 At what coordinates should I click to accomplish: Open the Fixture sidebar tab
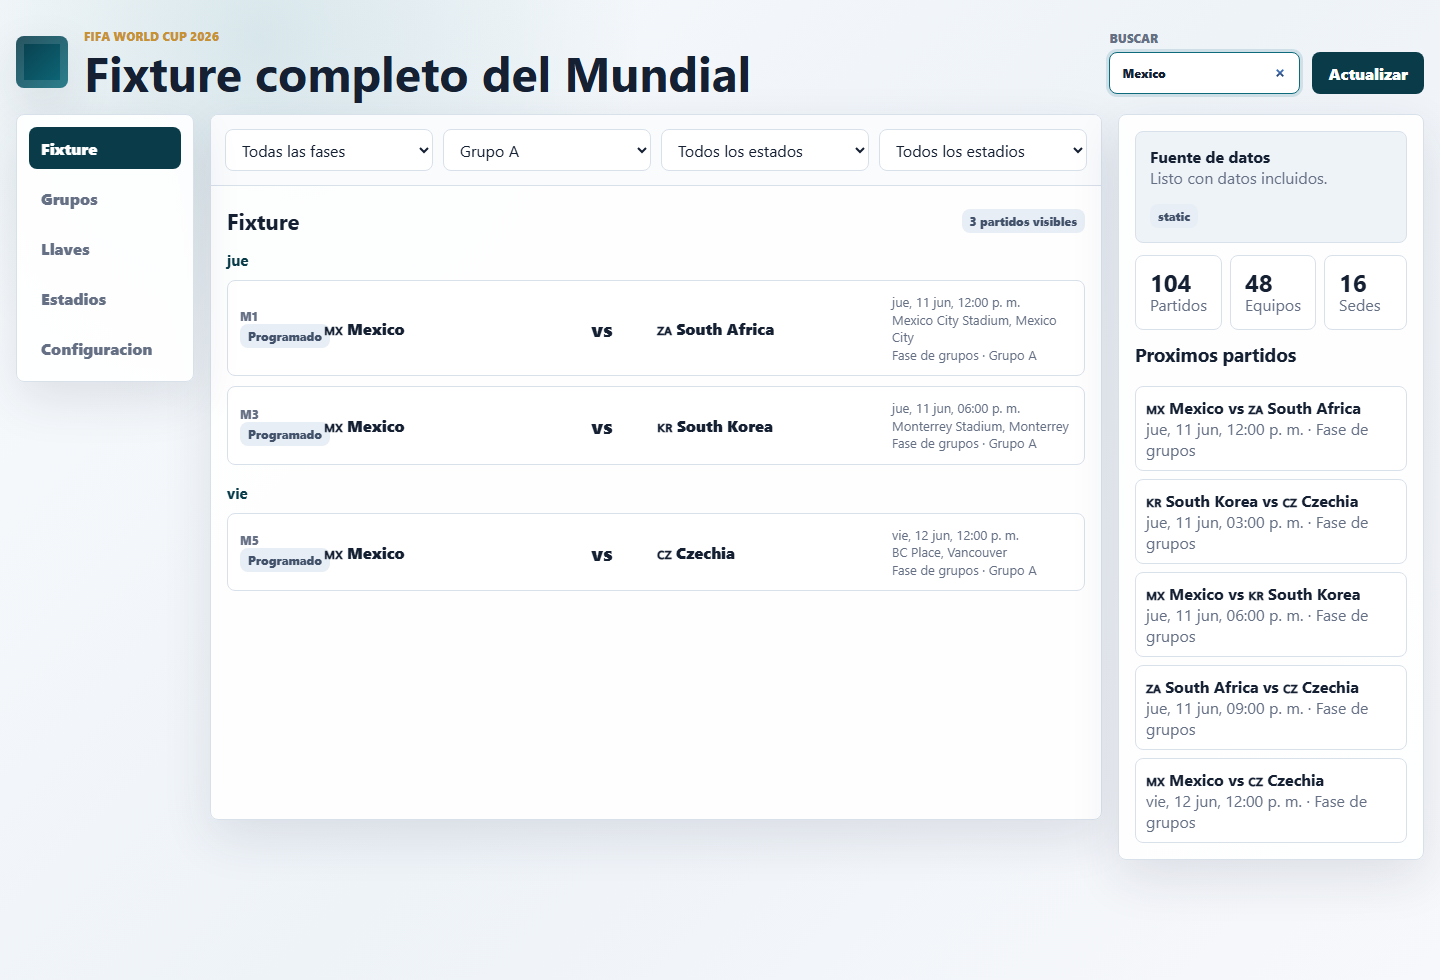pos(105,148)
